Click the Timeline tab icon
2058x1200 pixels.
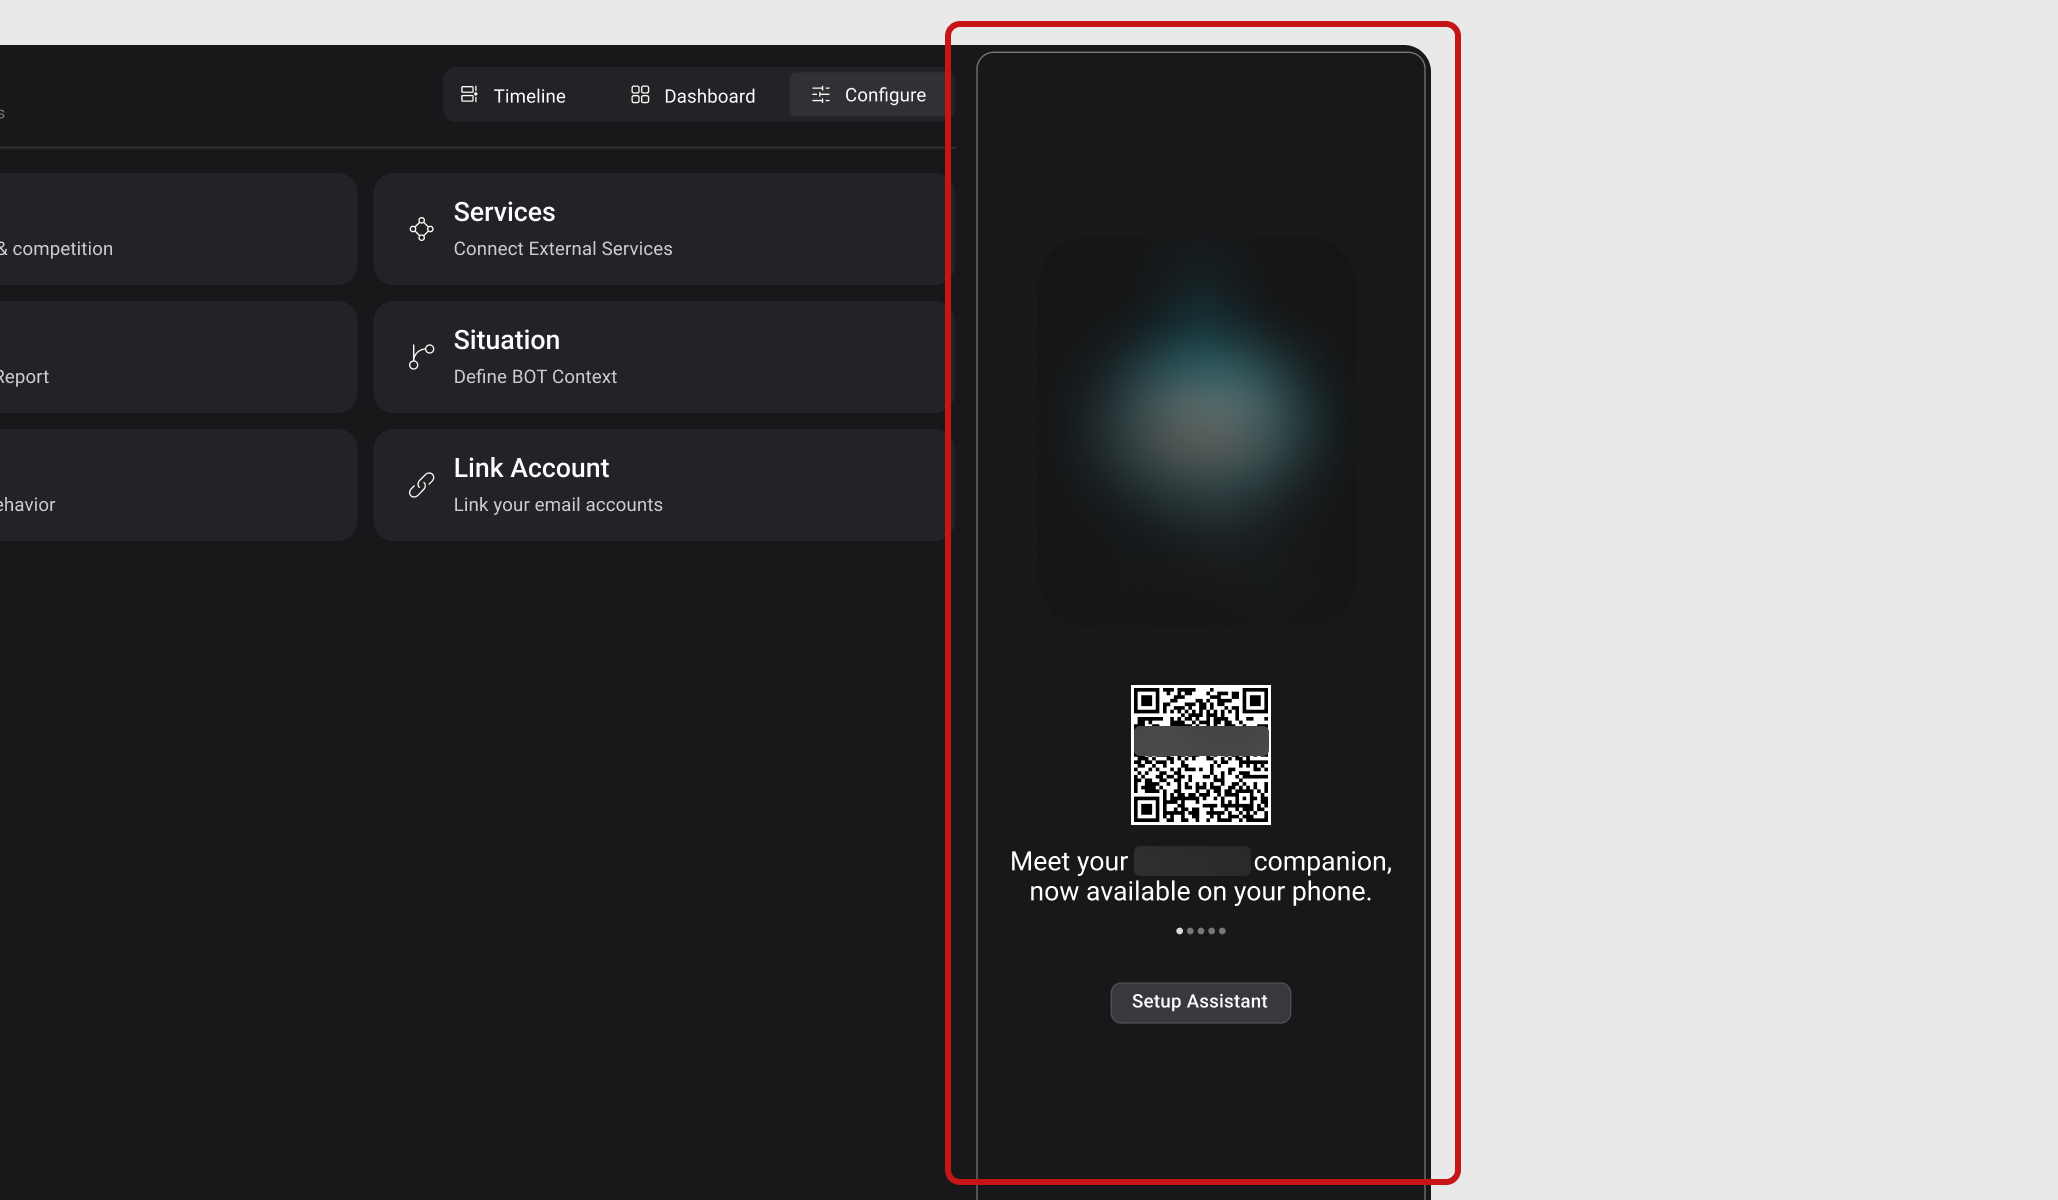[469, 95]
